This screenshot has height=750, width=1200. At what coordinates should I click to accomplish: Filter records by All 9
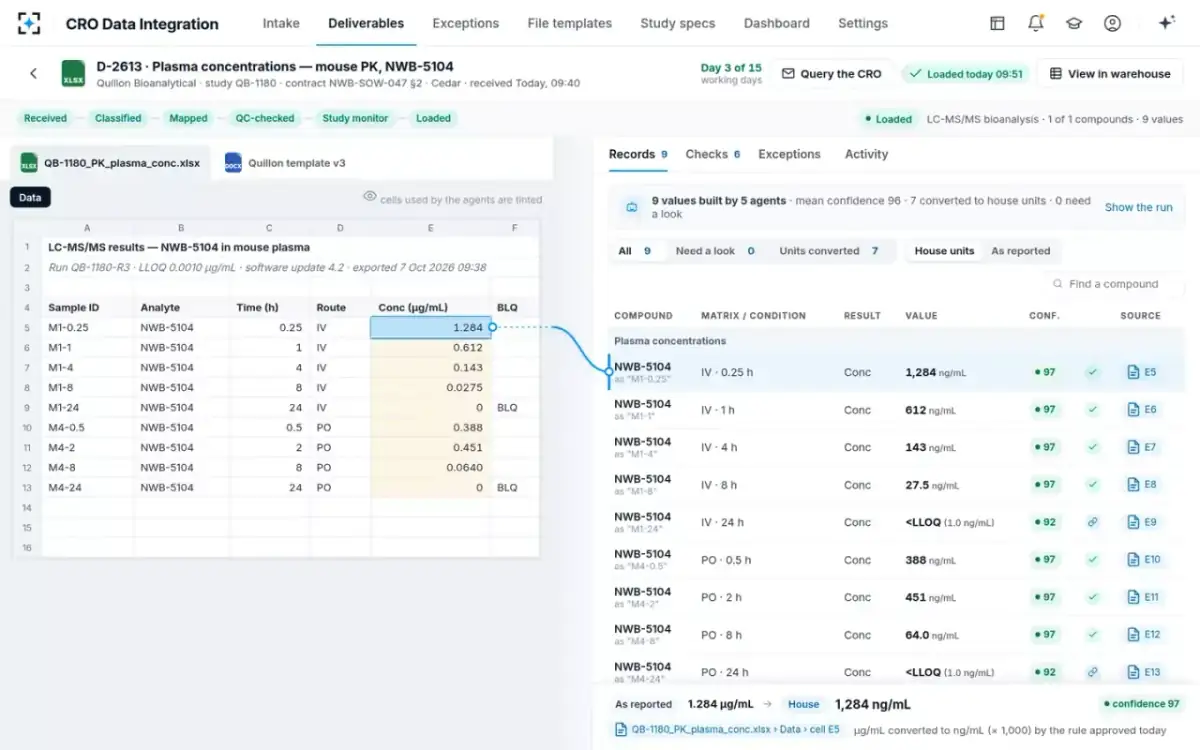(634, 251)
